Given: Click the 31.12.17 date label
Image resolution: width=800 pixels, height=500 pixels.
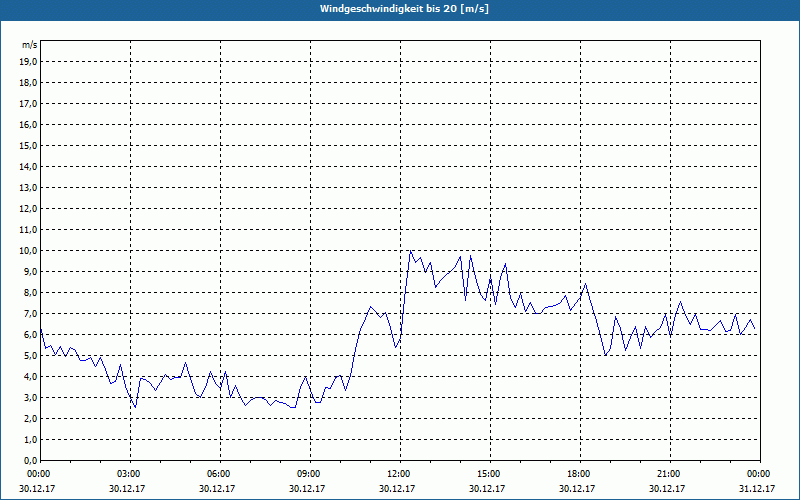Looking at the screenshot, I should (757, 488).
